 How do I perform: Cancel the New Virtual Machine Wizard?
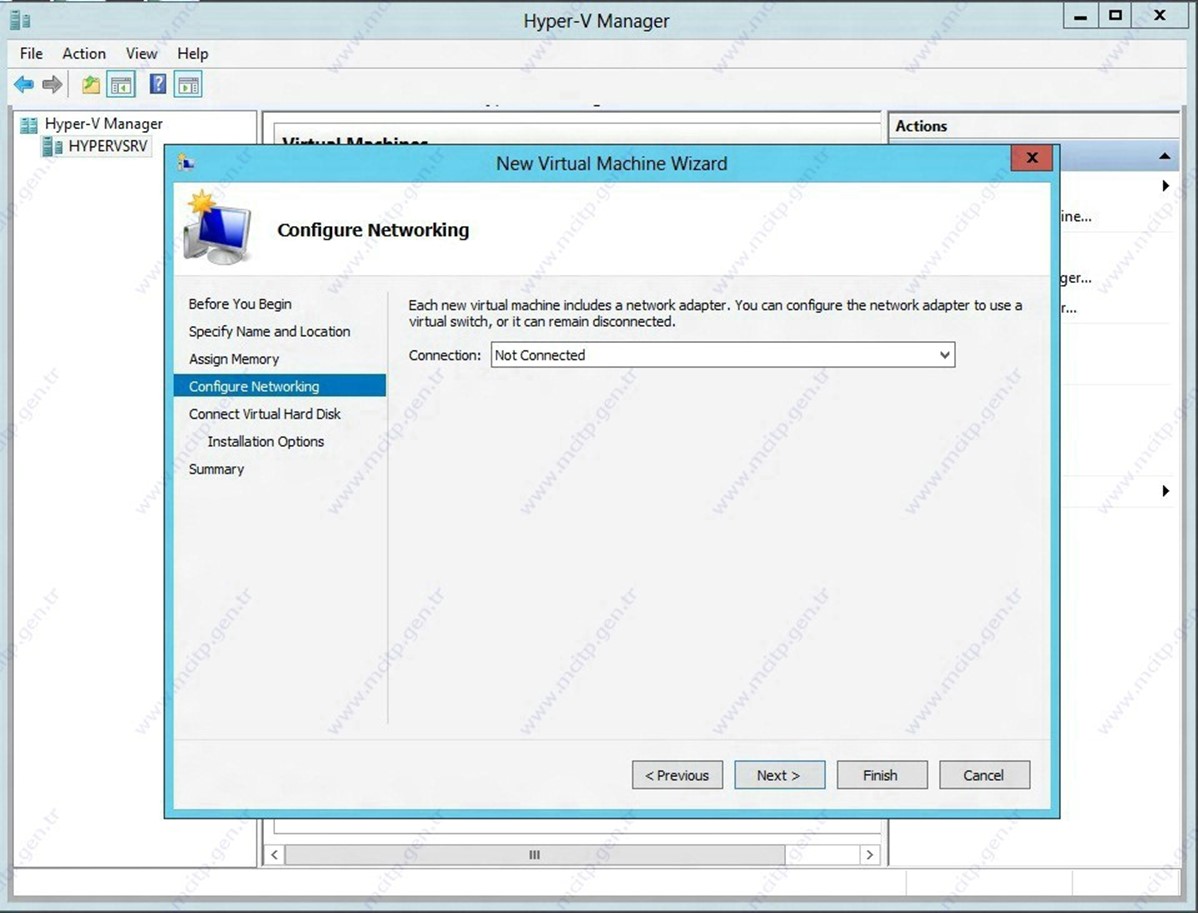(x=984, y=775)
